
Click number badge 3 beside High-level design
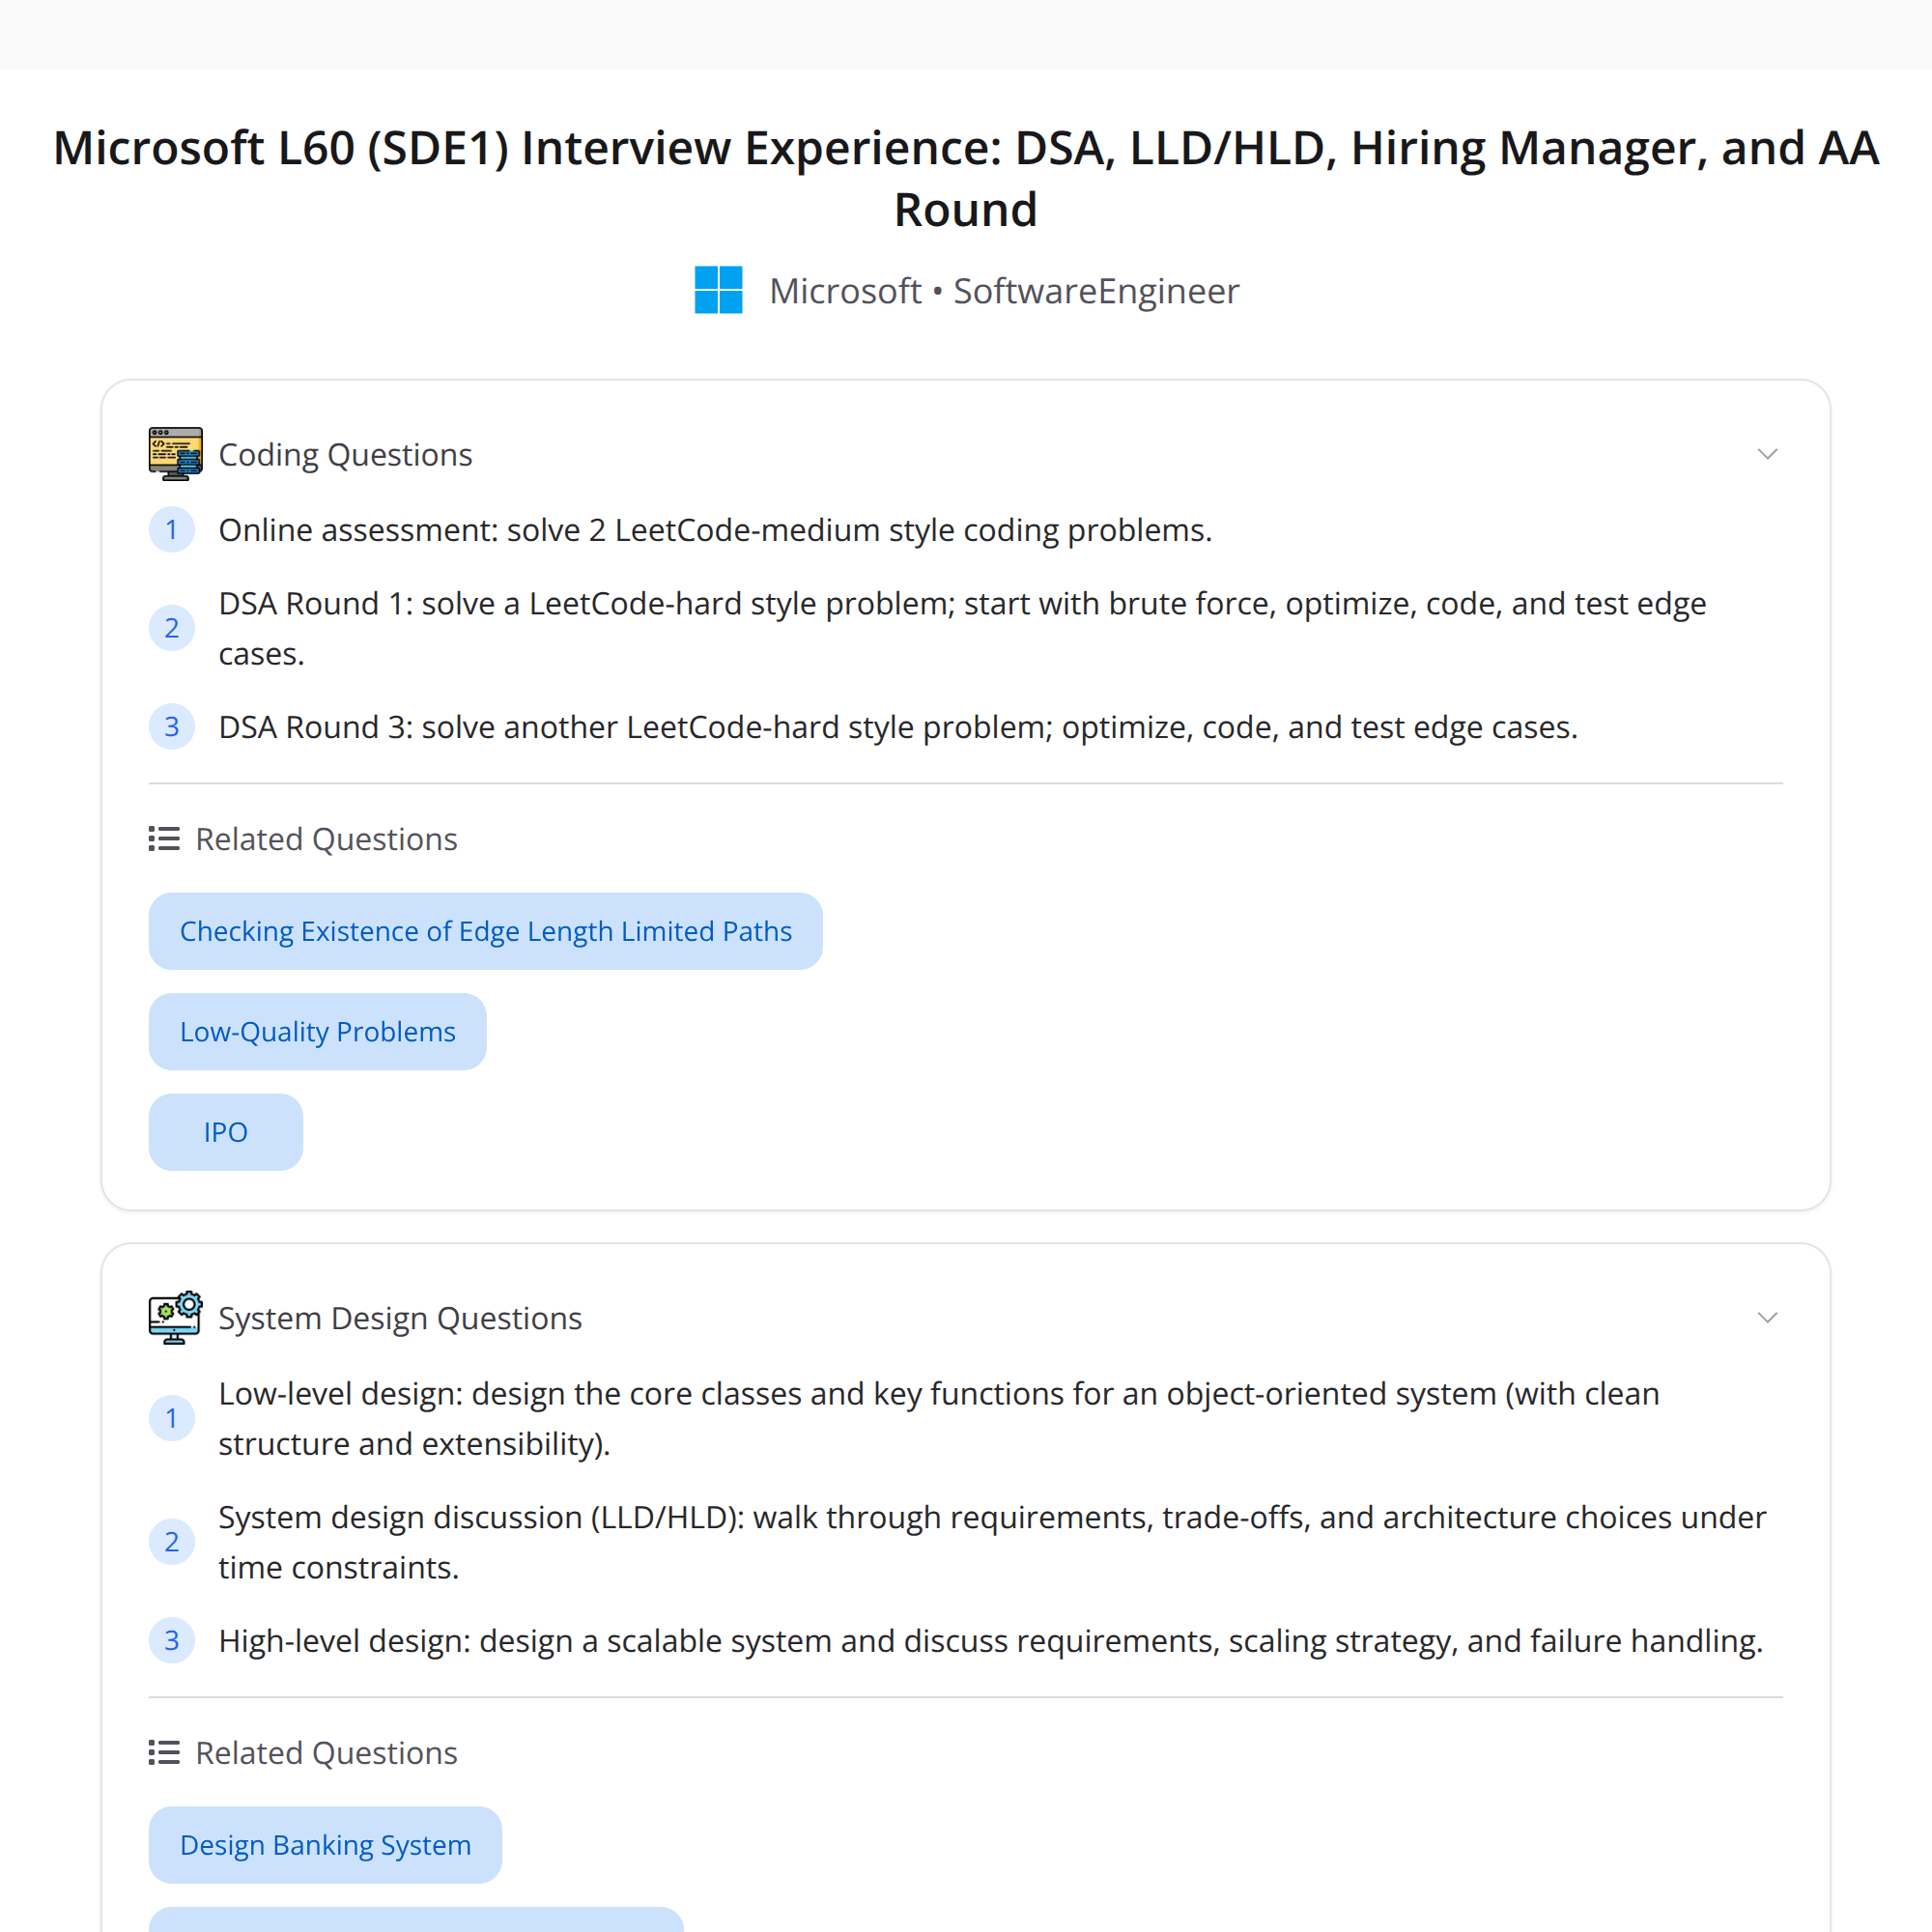pyautogui.click(x=172, y=1641)
